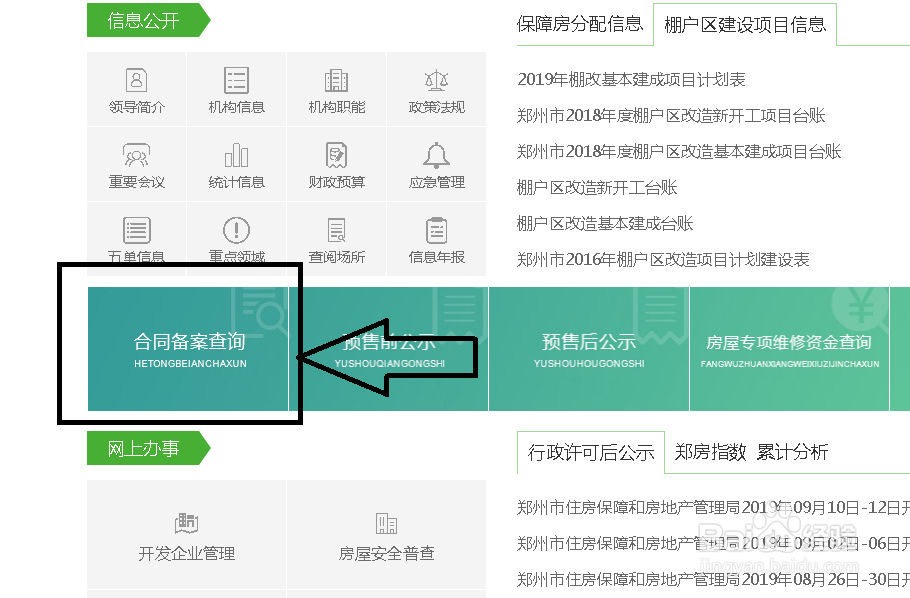Switch to the 行政许可后公示 tab

(x=589, y=452)
